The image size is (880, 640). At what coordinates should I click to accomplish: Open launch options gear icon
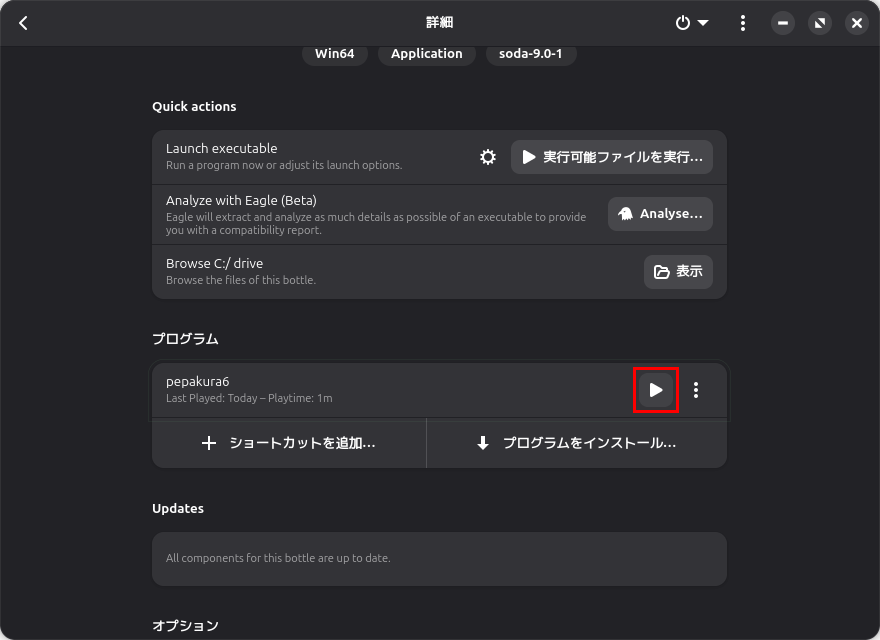[x=488, y=157]
